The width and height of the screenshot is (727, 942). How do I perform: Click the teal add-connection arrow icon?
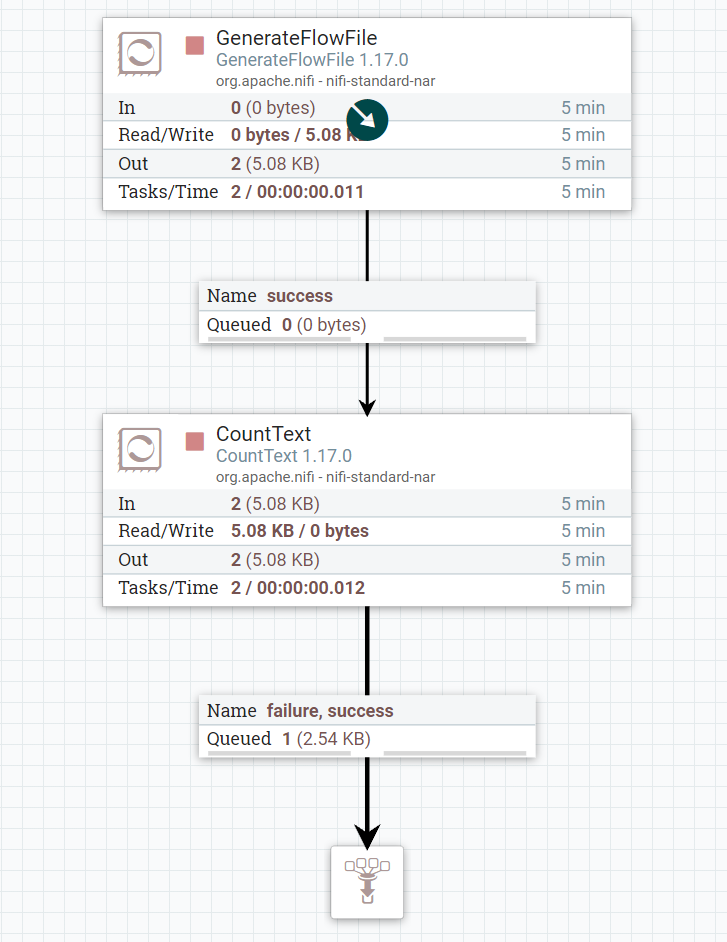367,120
